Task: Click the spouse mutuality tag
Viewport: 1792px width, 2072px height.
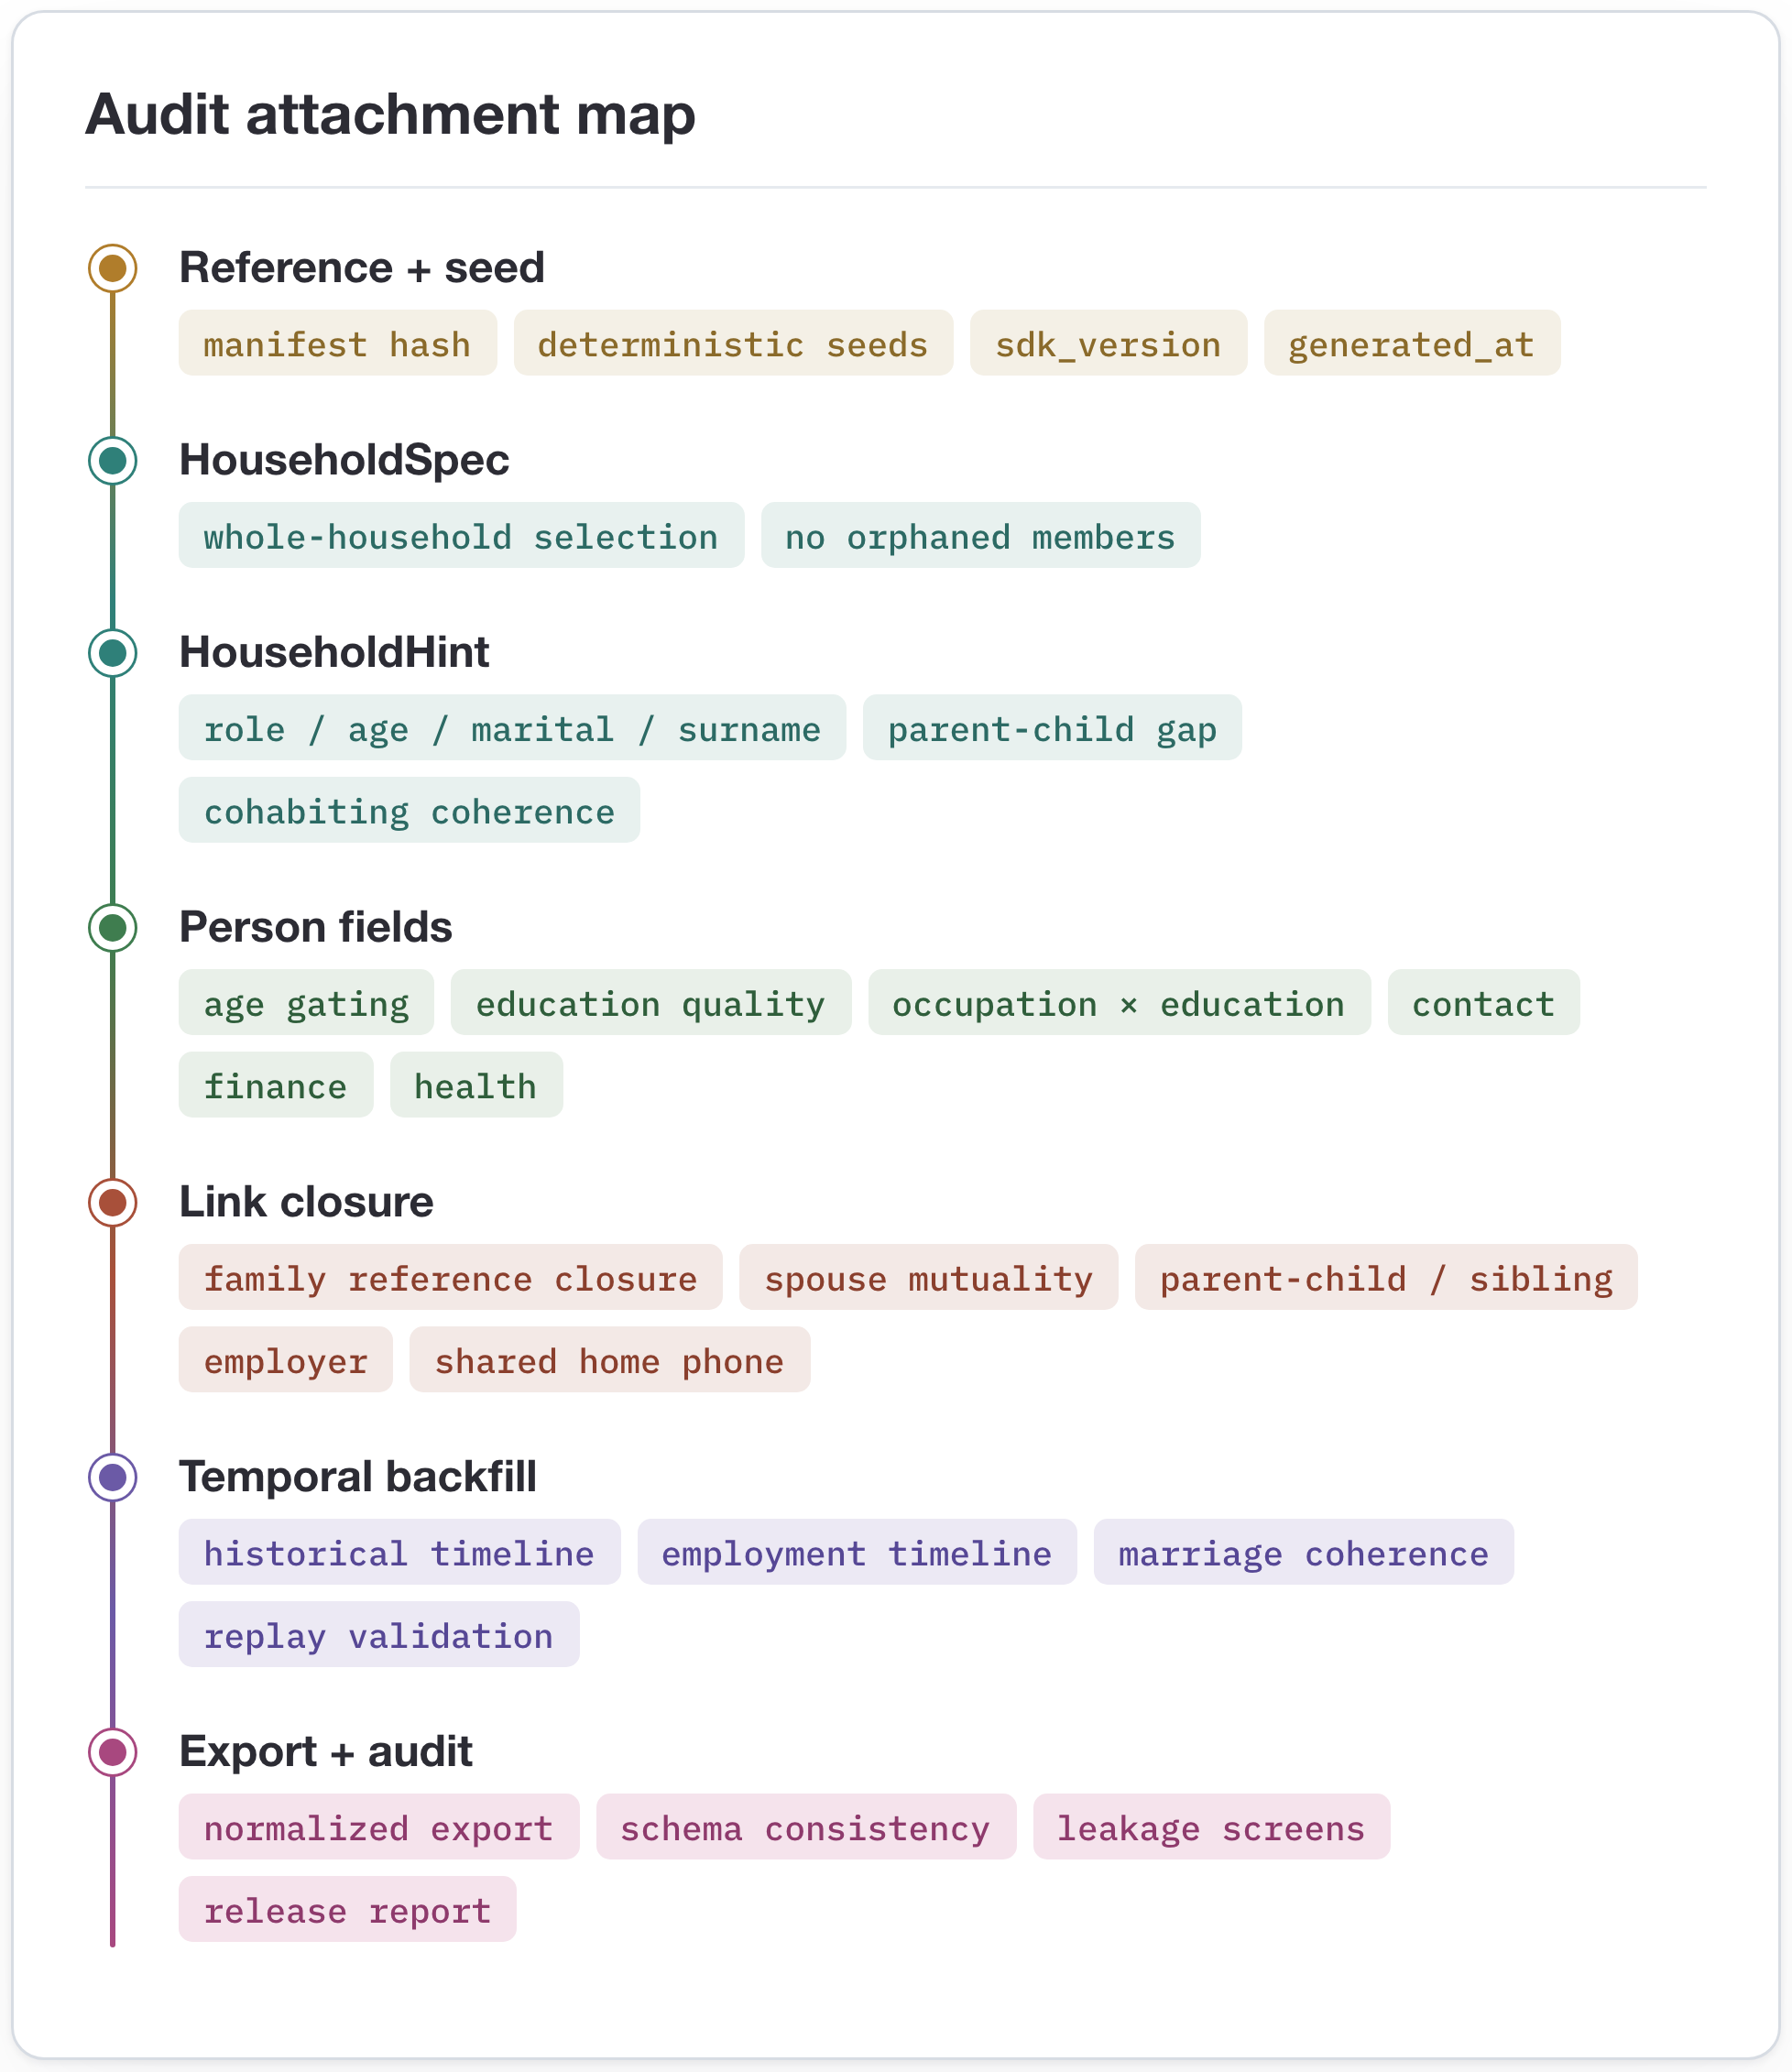Action: pos(928,1277)
